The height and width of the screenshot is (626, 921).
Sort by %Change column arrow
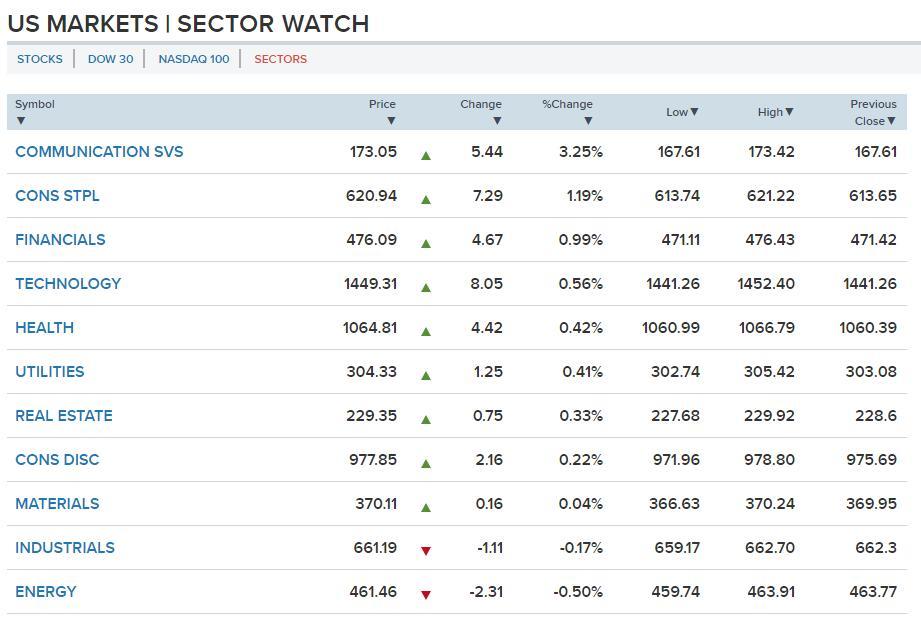588,121
